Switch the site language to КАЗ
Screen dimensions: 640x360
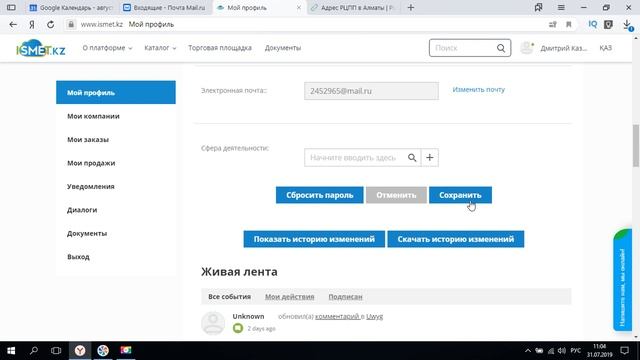[x=605, y=48]
